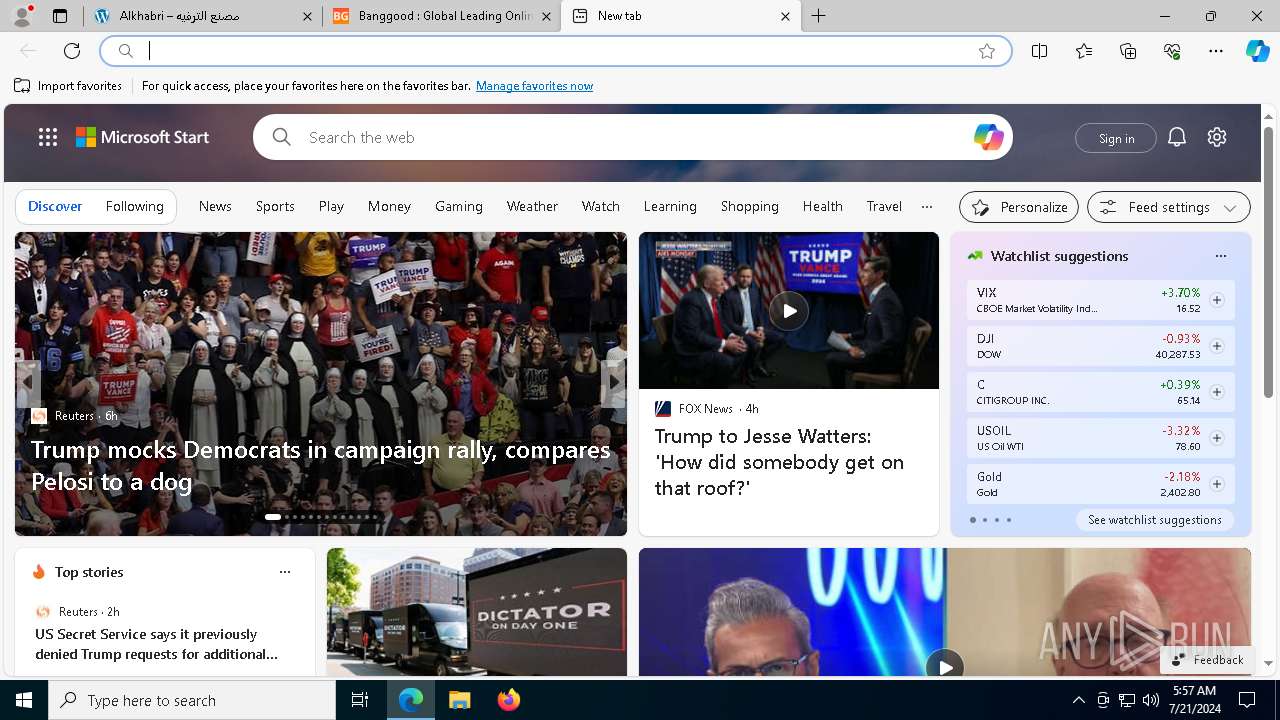Open the Dictator on Day One thumbnail
Image resolution: width=1280 pixels, height=720 pixels.
477,612
